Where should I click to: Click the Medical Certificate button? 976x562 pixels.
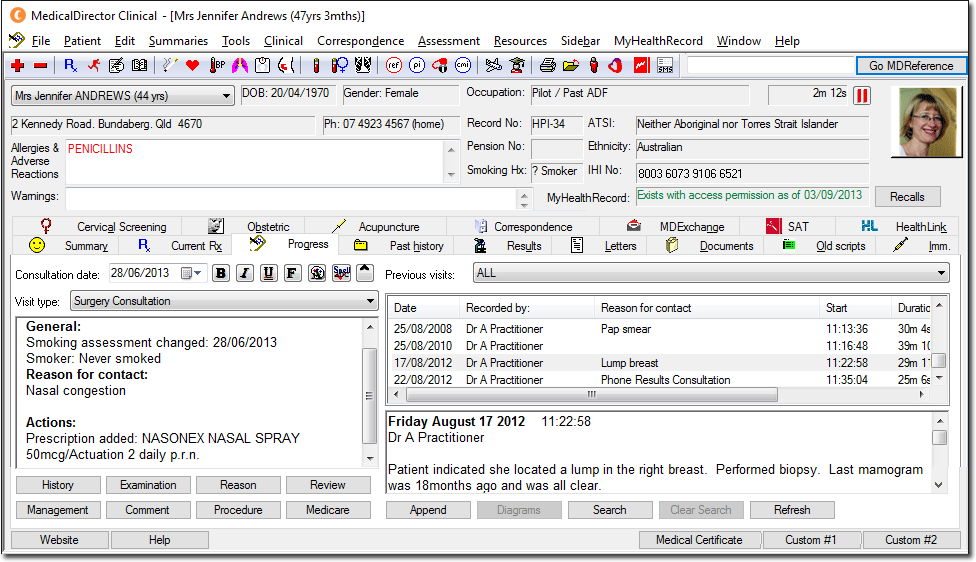click(698, 540)
